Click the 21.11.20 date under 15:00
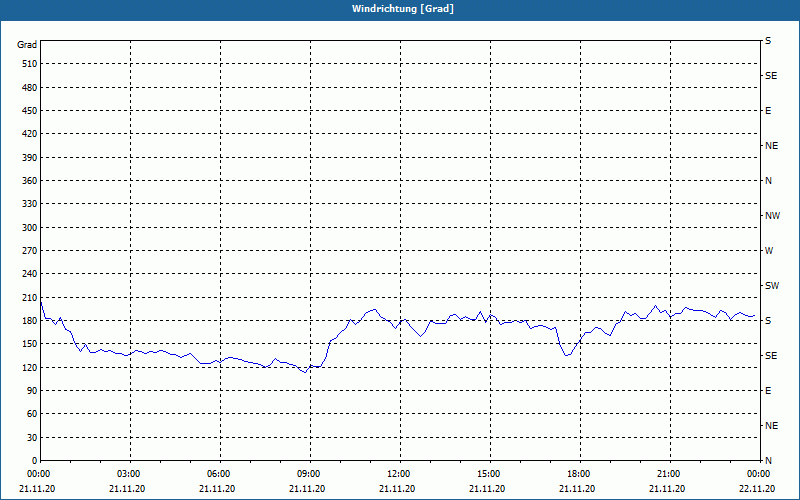The height and width of the screenshot is (500, 800). click(487, 489)
